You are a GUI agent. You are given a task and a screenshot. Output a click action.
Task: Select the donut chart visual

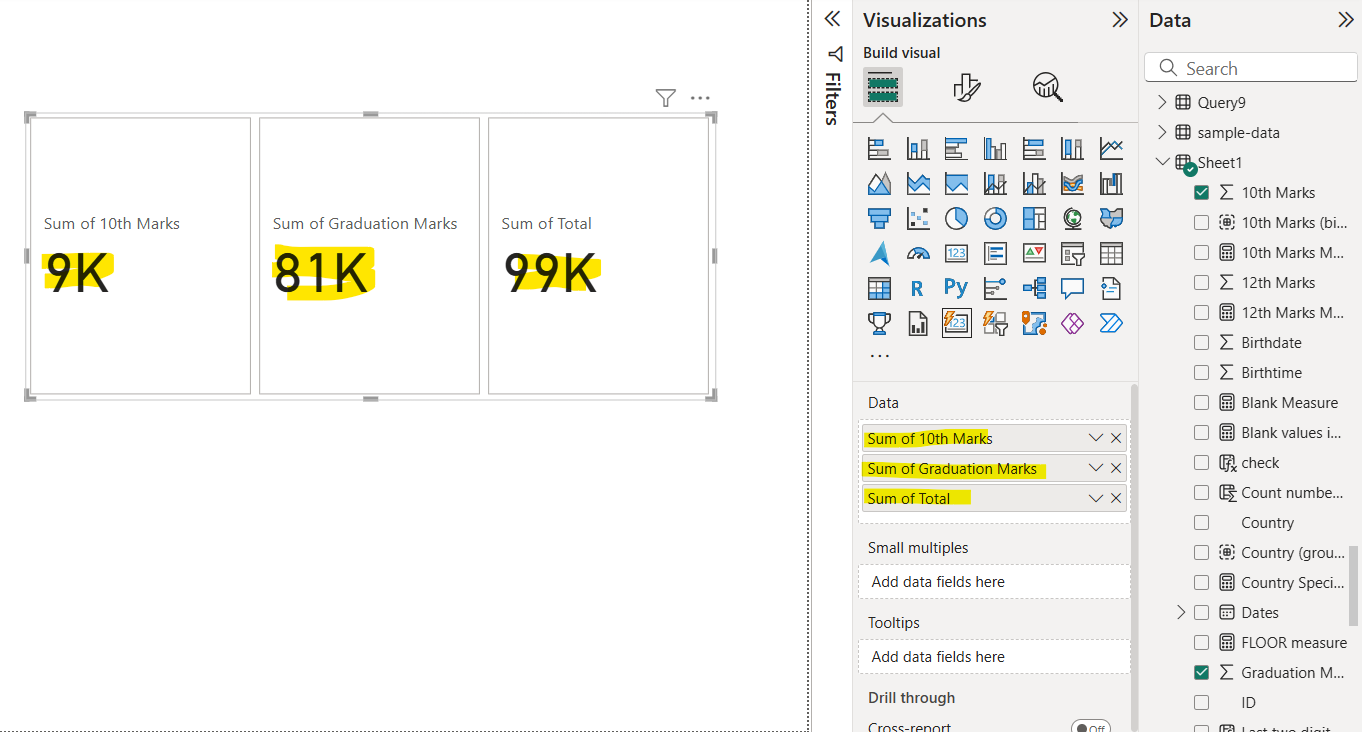(995, 218)
